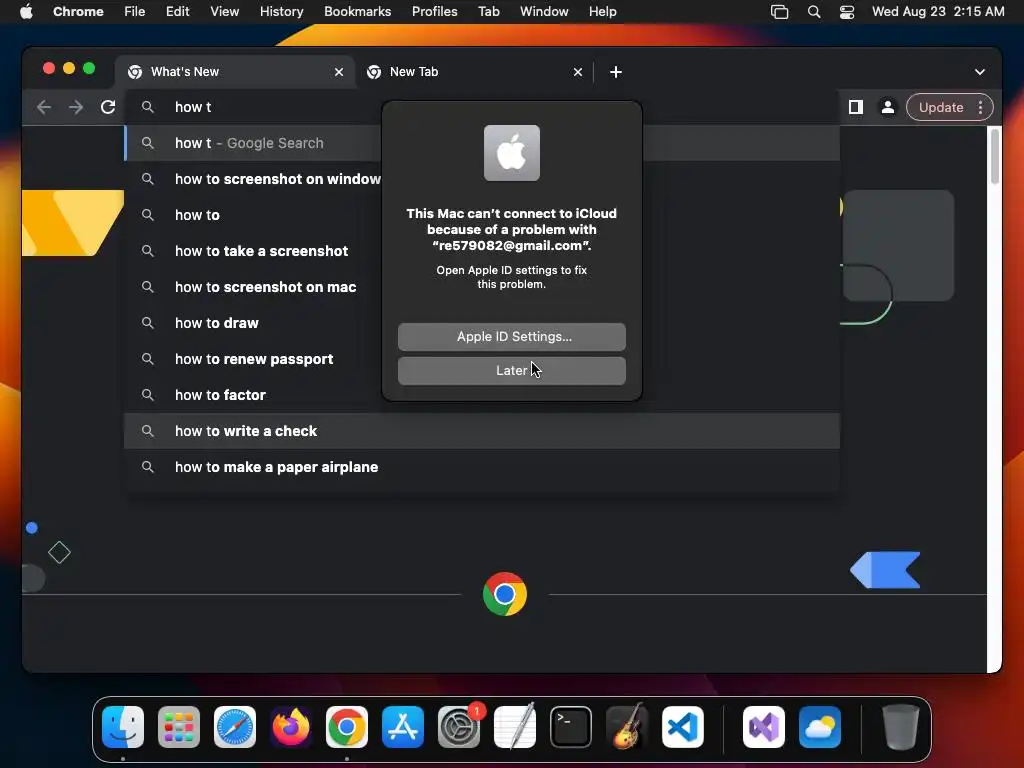Image resolution: width=1024 pixels, height=768 pixels.
Task: Open Finder from the Dock
Action: click(123, 727)
